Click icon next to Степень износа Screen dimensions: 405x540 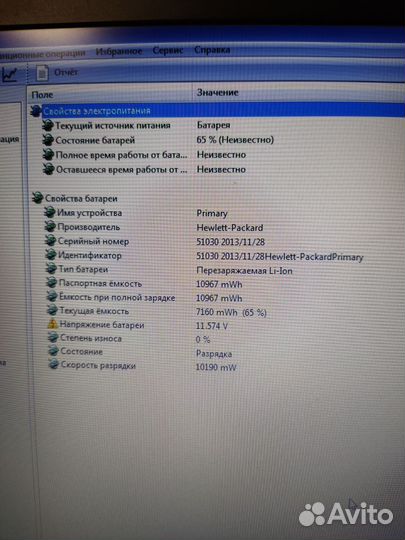point(53,338)
